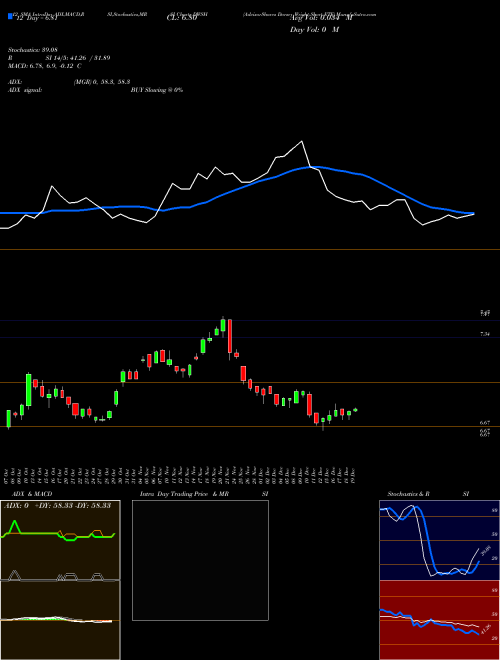Screen dimensions: 500x660
Task: Click the ADX green line chart panel
Action: 60,540
